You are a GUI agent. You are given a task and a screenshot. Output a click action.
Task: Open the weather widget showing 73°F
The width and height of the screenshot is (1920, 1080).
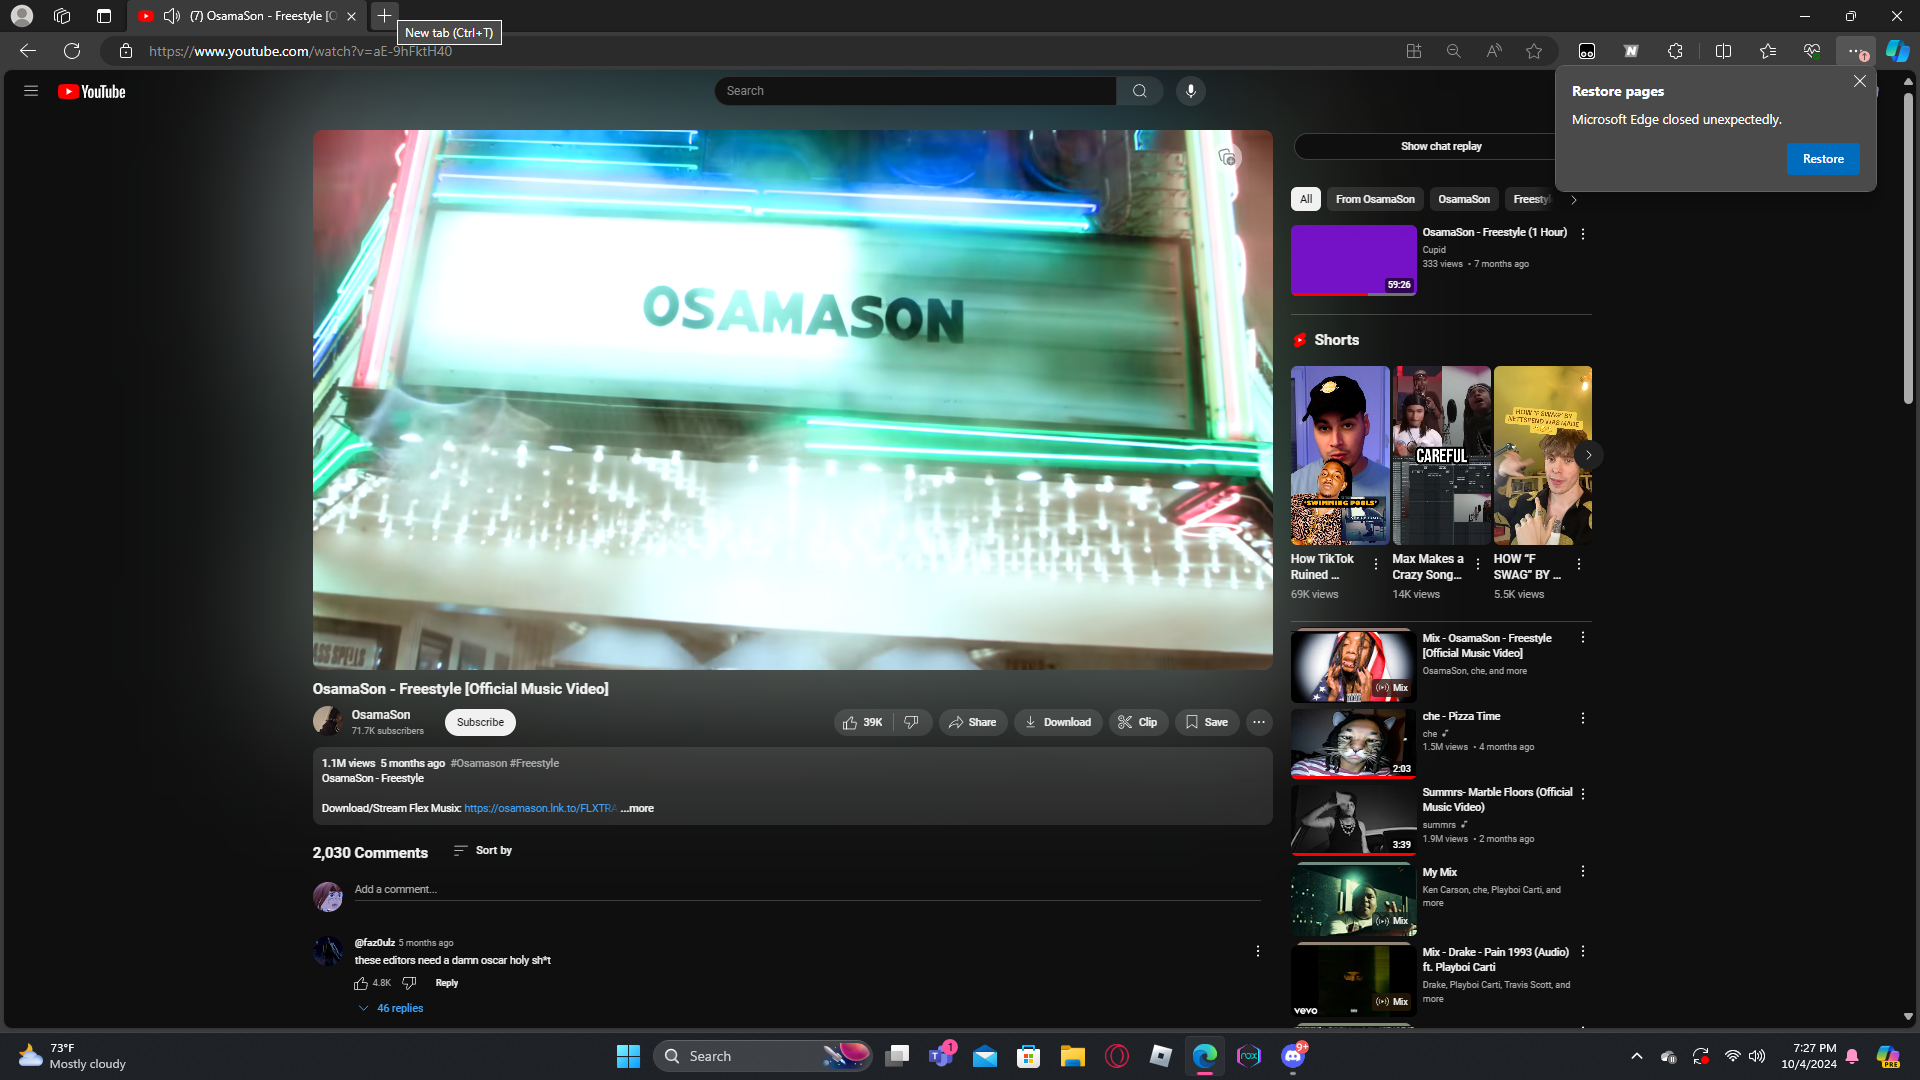[72, 1056]
